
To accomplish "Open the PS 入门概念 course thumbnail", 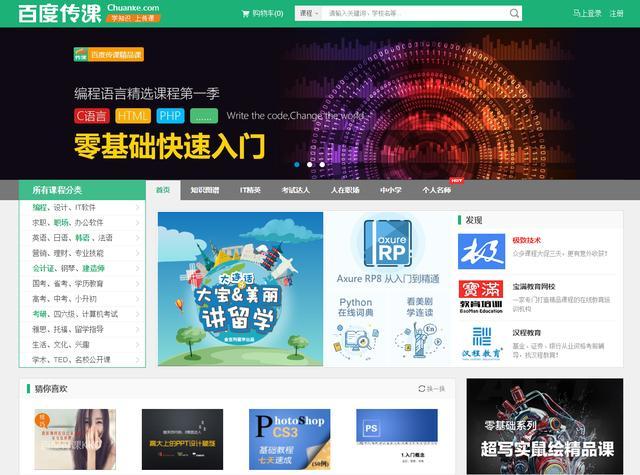I will (397, 439).
